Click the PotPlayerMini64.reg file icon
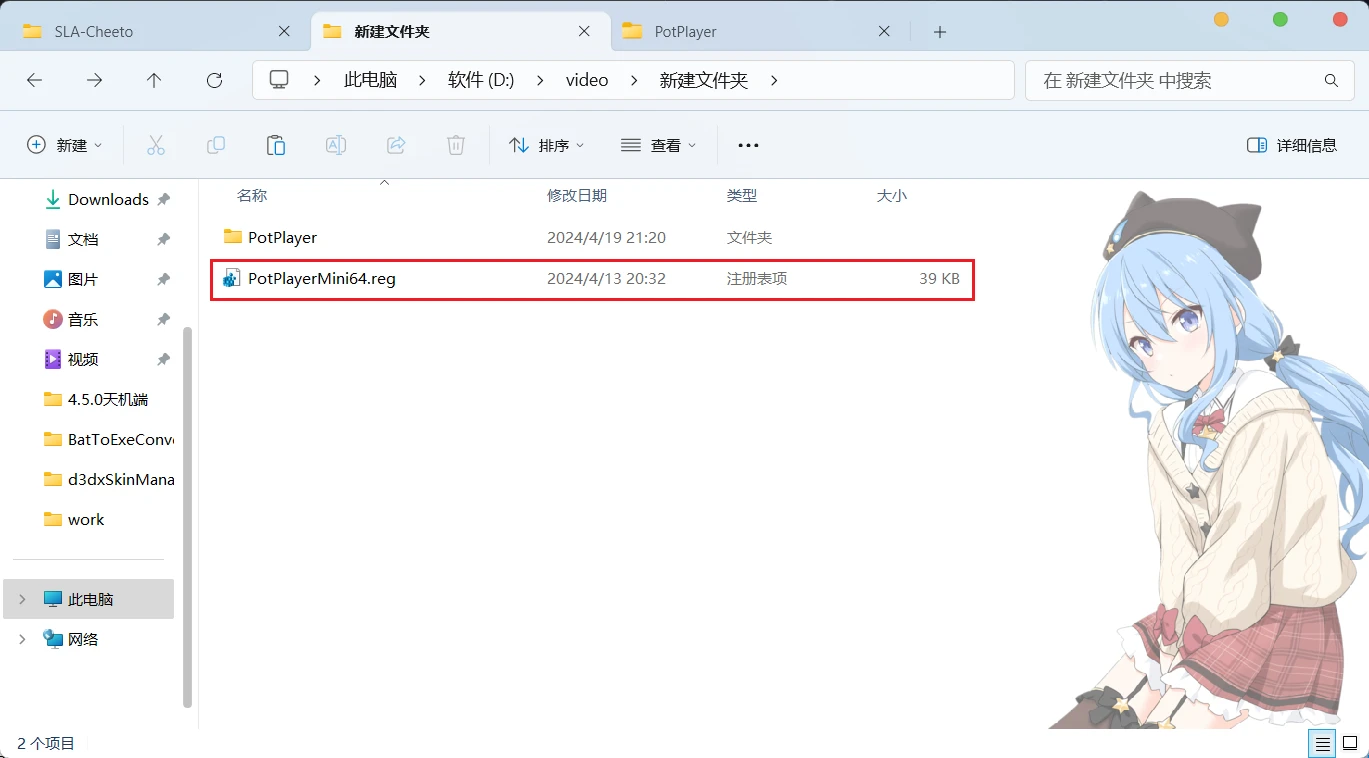This screenshot has width=1369, height=758. (x=232, y=279)
